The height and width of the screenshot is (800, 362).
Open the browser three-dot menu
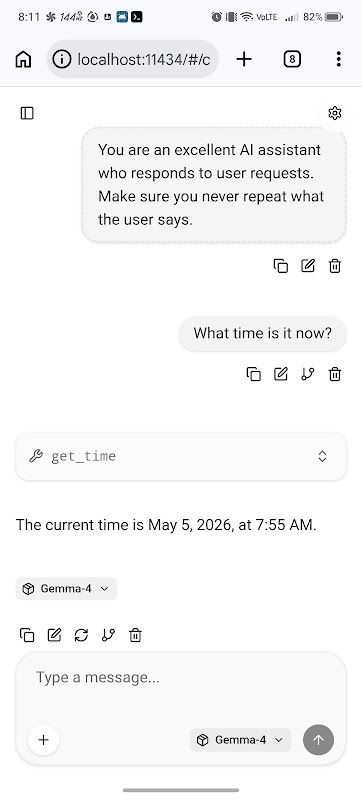click(339, 60)
